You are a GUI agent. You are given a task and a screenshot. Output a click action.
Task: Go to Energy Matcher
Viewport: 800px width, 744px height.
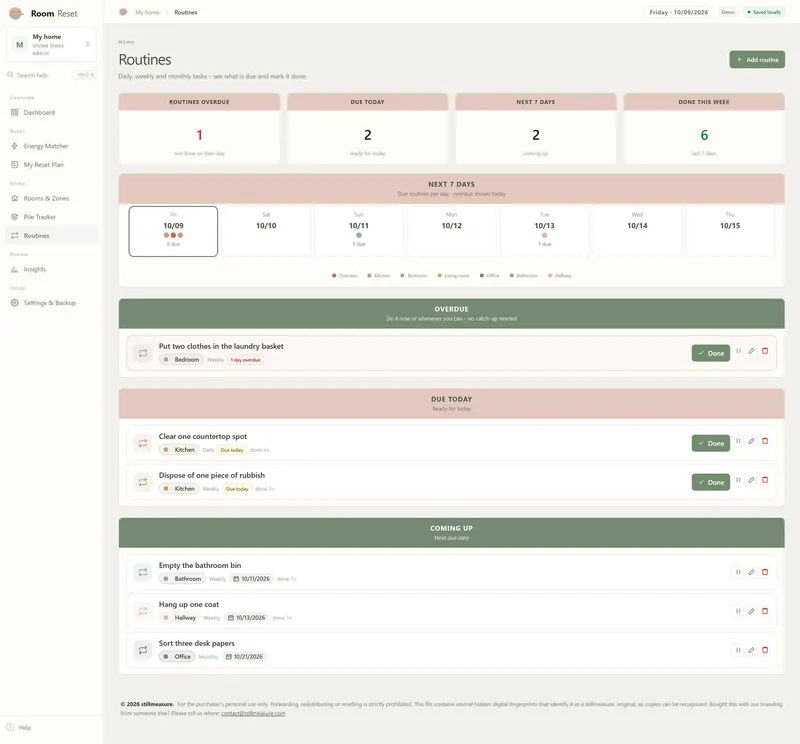(51, 146)
